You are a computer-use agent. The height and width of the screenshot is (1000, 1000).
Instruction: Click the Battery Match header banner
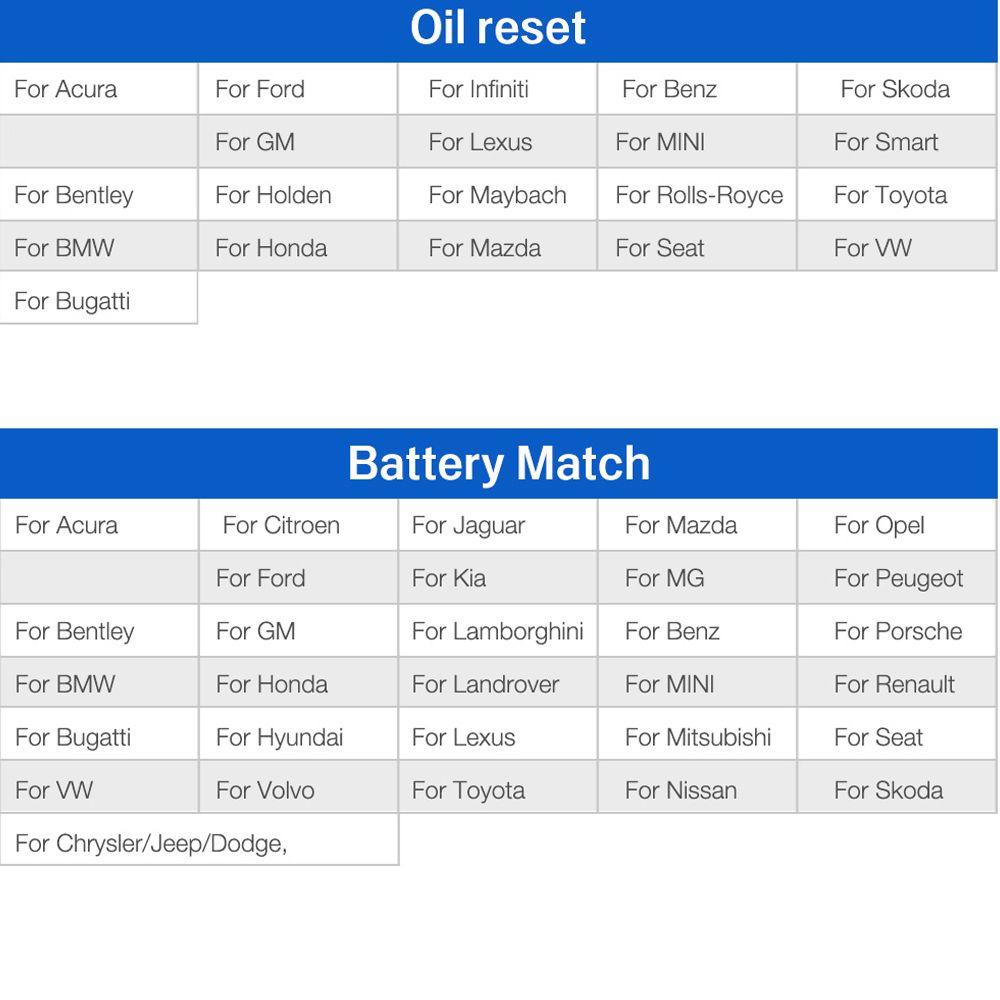499,463
